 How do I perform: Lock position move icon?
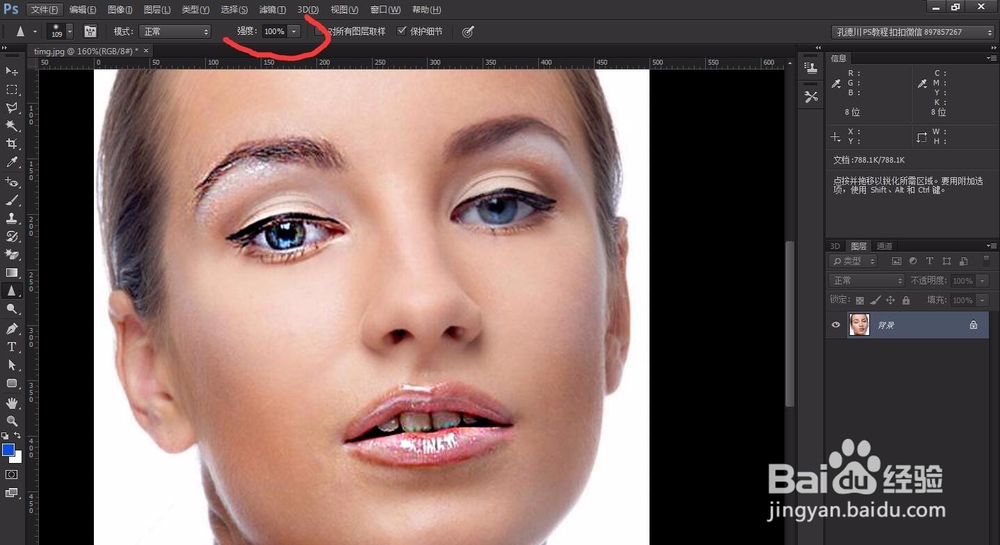click(890, 300)
